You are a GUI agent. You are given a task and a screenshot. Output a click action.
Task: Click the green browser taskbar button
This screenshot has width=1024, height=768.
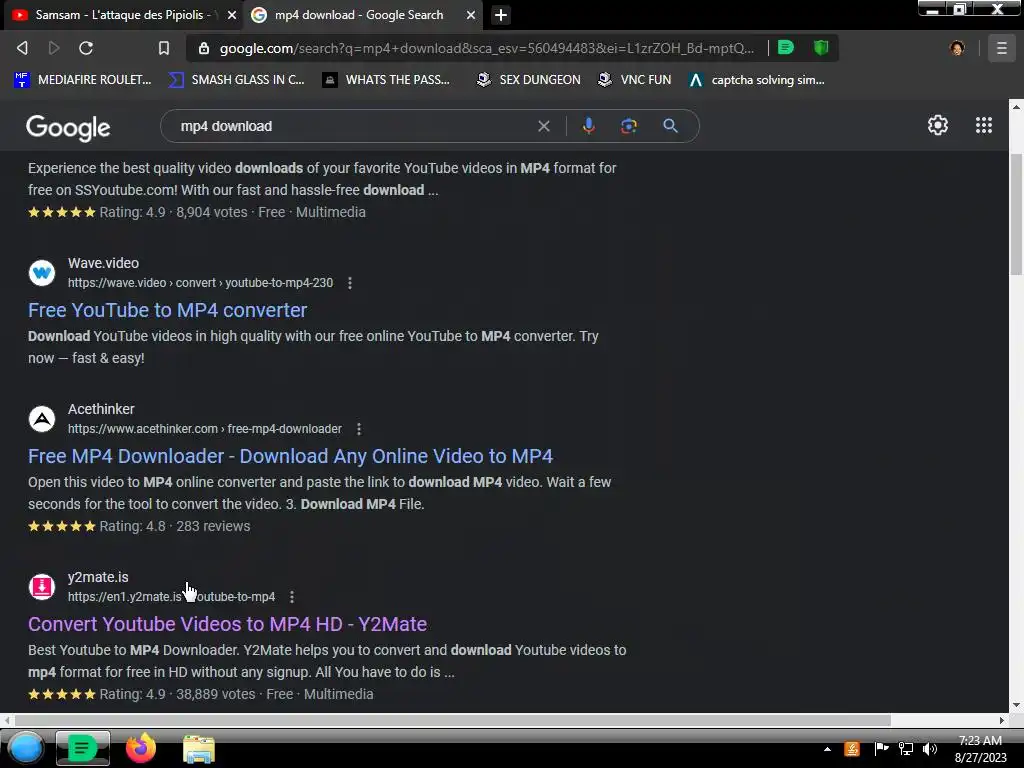click(83, 748)
